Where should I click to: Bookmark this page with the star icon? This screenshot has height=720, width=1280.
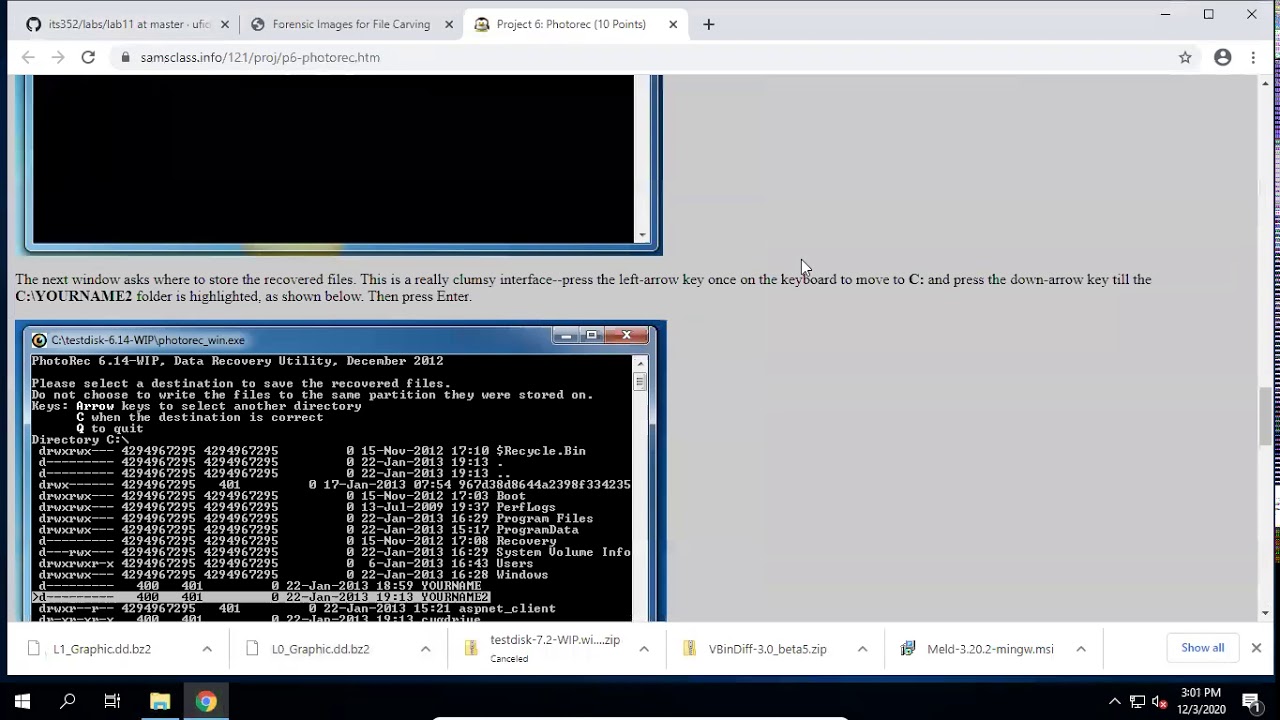[x=1185, y=57]
